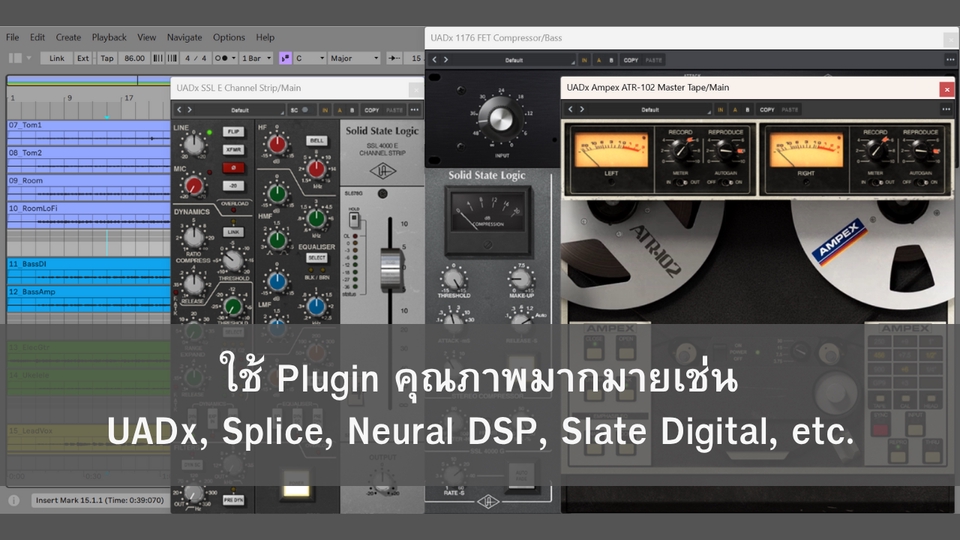Screen dimensions: 960x540
Task: Open Default preset dropdown in Ampex ATR-102
Action: pos(650,110)
